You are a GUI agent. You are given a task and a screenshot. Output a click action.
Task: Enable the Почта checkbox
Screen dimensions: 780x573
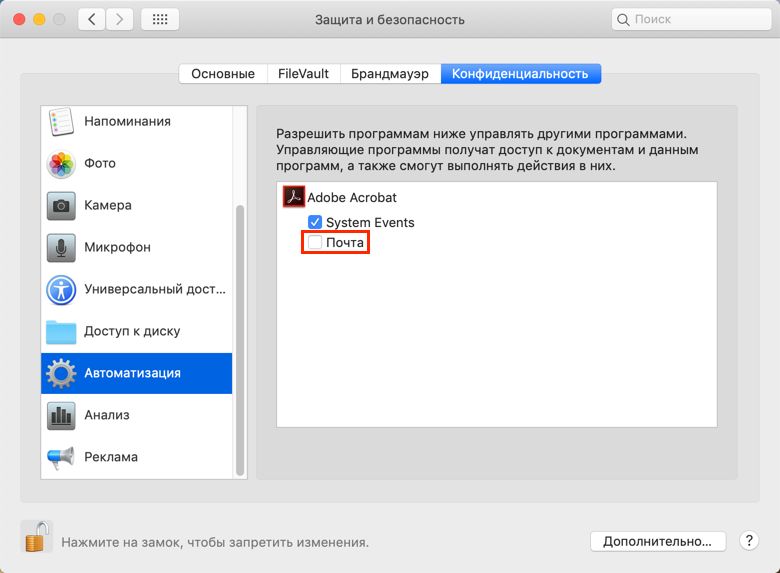[315, 242]
